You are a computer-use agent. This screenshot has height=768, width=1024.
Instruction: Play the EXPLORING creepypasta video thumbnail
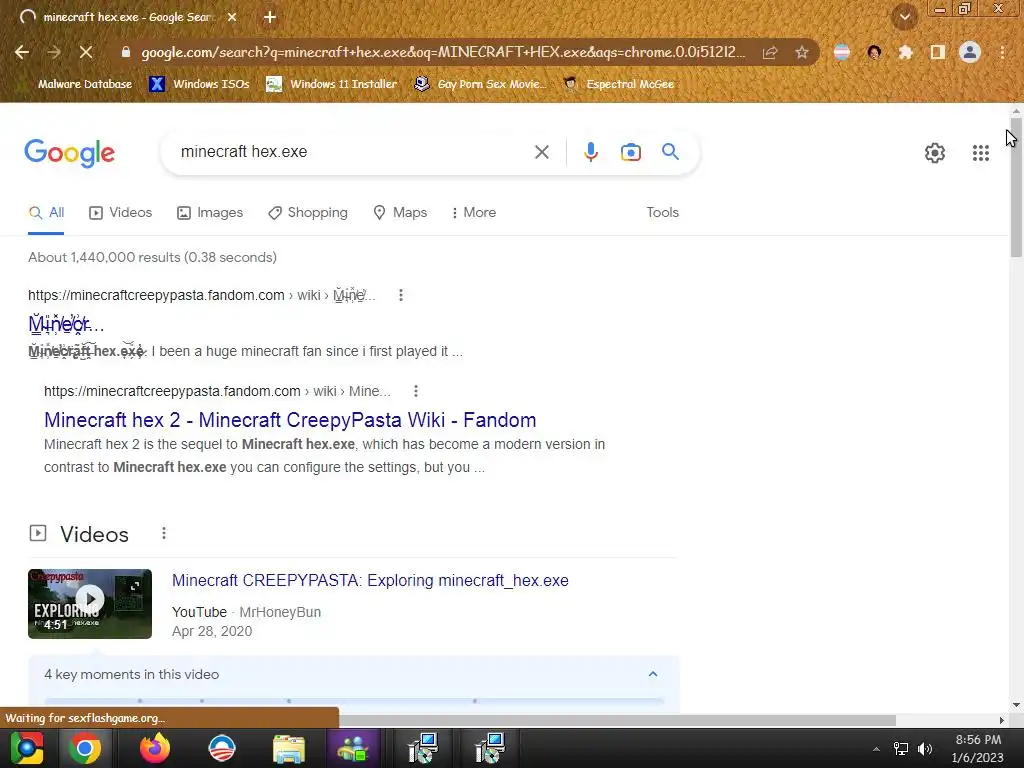click(90, 603)
